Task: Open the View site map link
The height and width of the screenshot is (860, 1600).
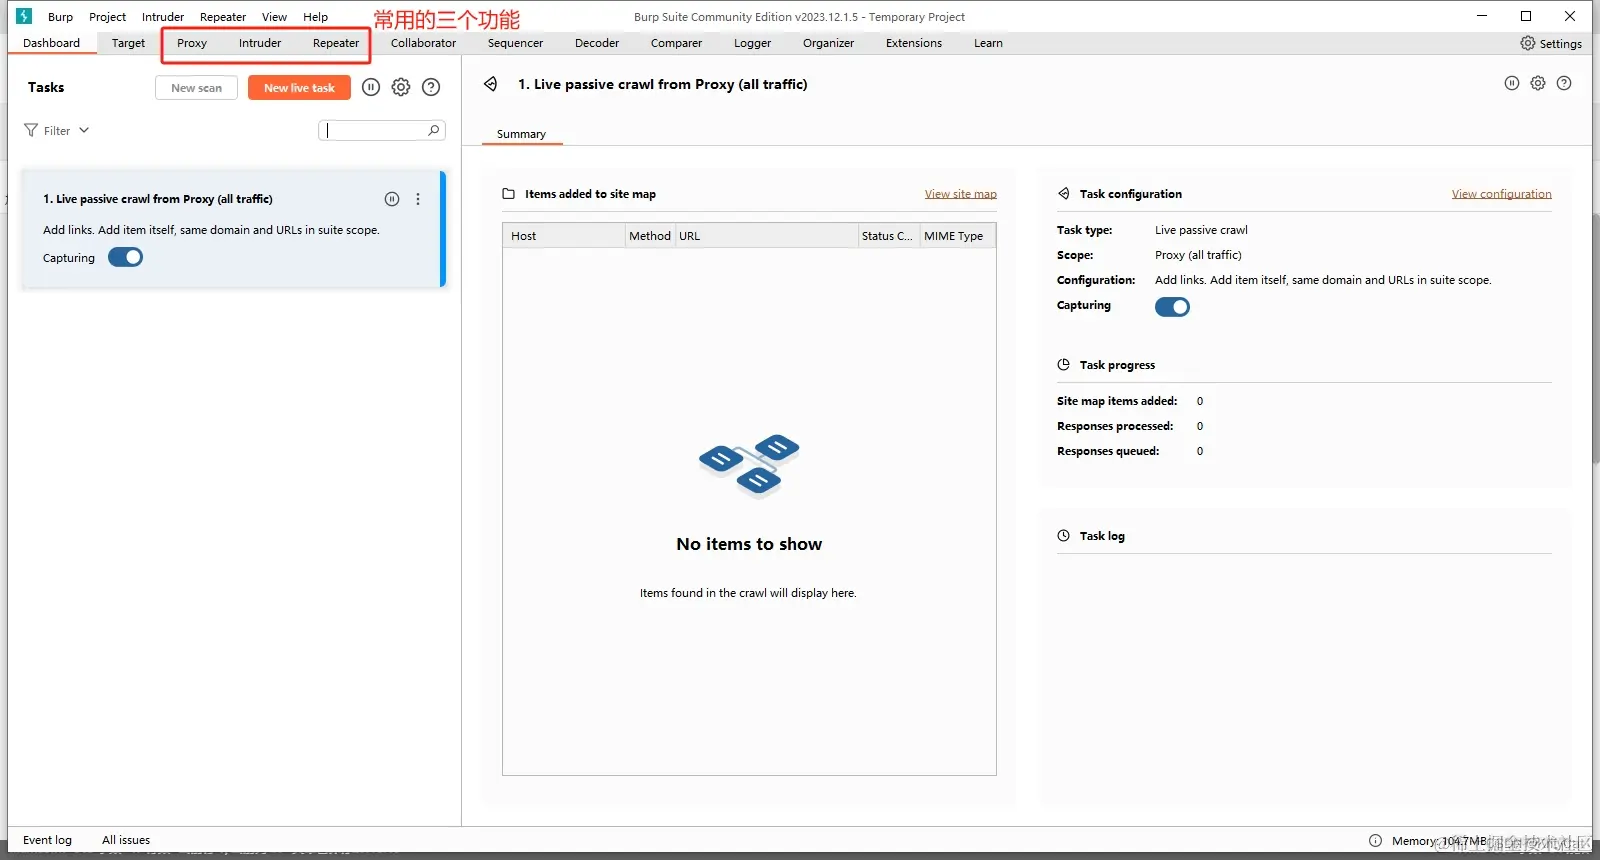Action: [x=961, y=194]
